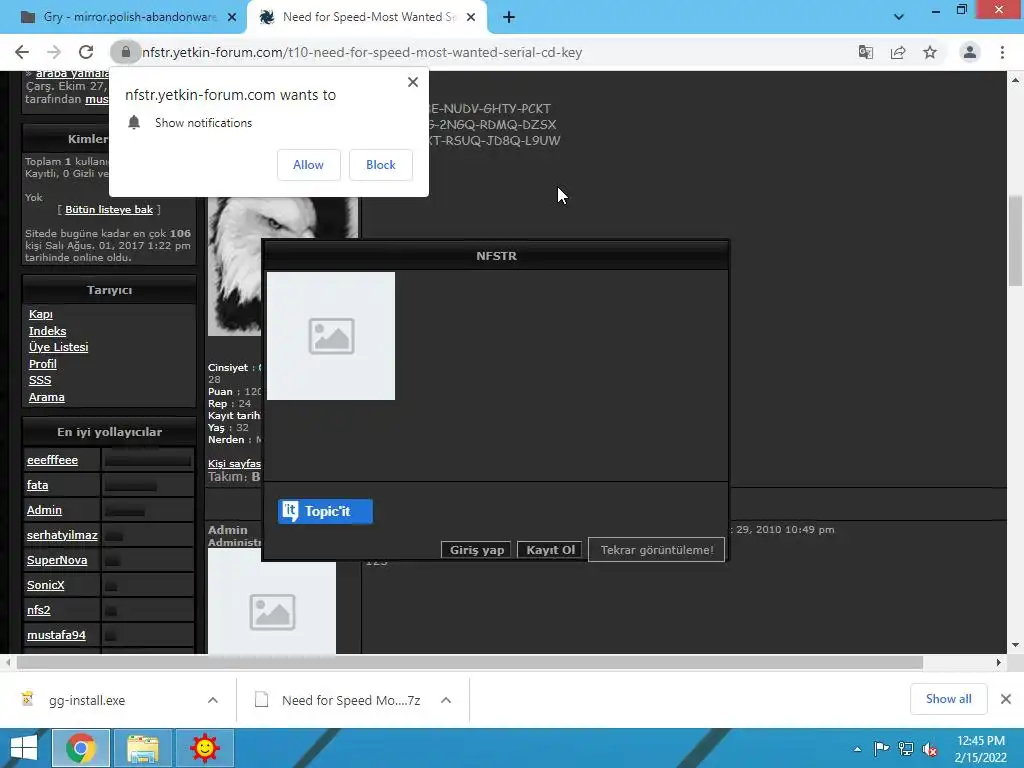
Task: Open serhatyilmaz user profile
Action: click(x=62, y=535)
